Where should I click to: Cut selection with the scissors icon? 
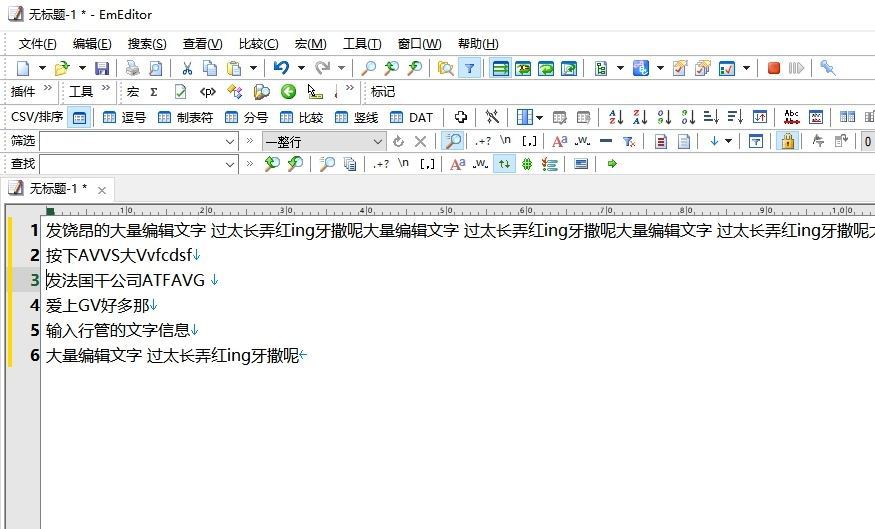(187, 68)
